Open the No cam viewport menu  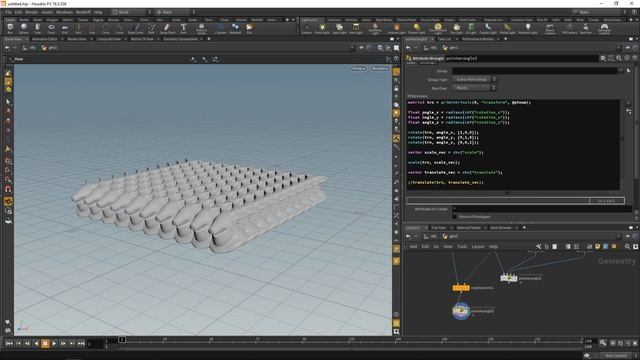380,68
